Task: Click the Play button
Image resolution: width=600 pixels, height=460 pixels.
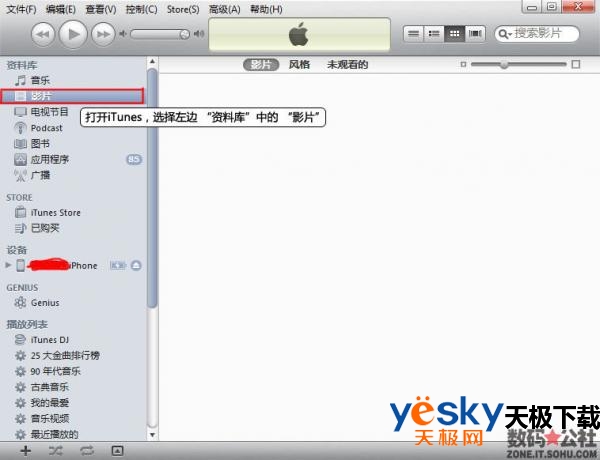Action: [x=73, y=34]
